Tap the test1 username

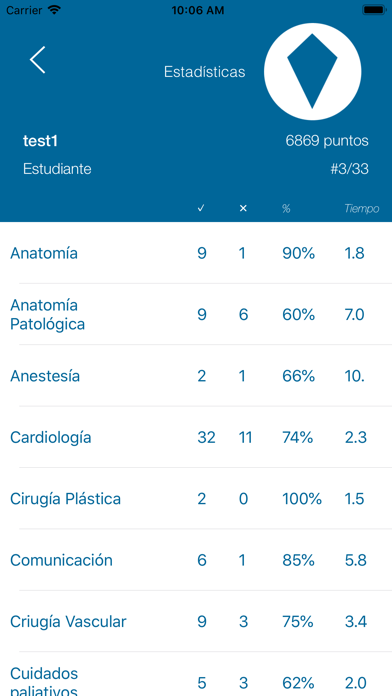(40, 141)
